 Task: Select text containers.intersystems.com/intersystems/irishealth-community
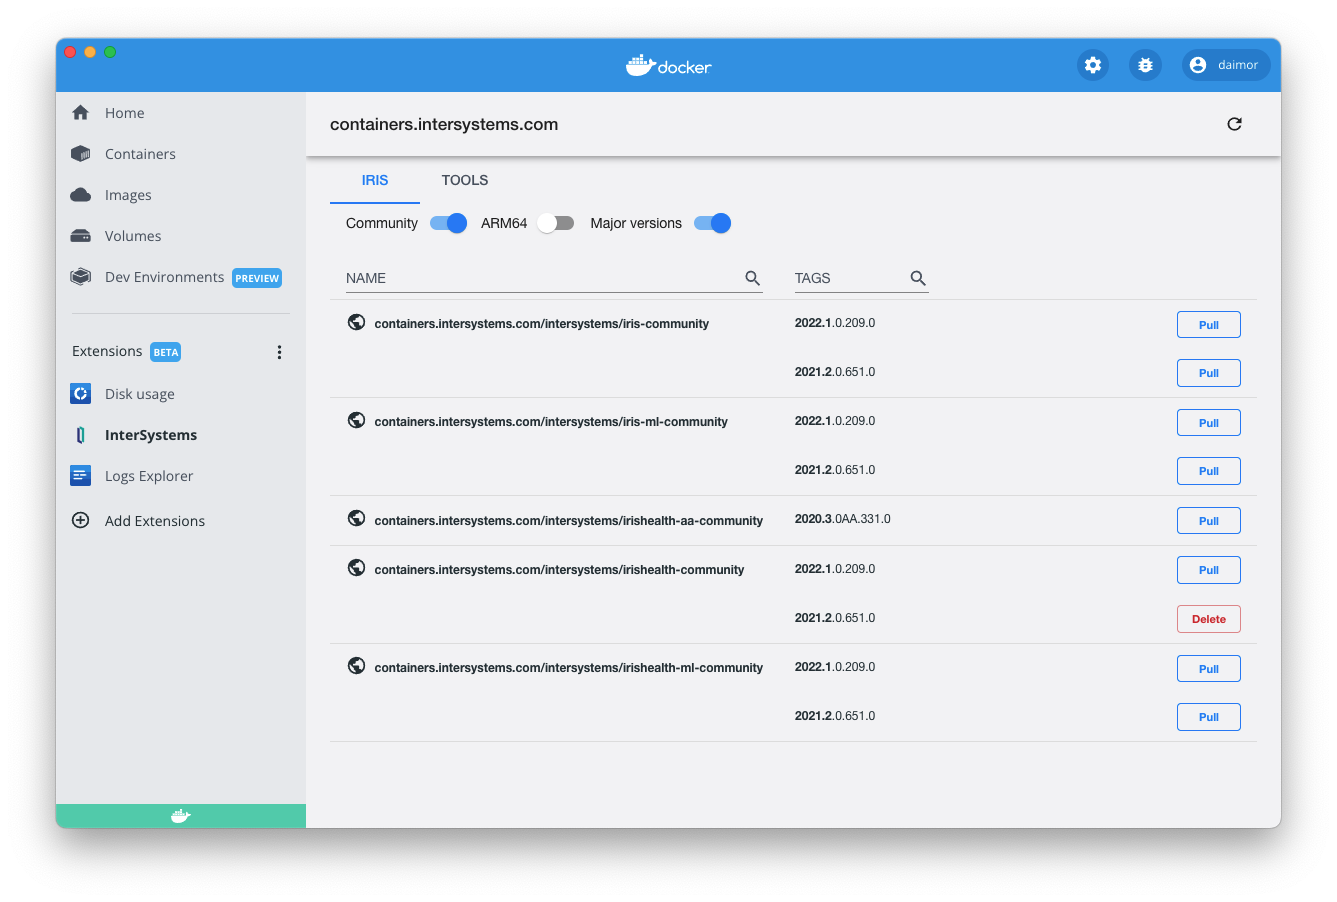pyautogui.click(x=559, y=570)
